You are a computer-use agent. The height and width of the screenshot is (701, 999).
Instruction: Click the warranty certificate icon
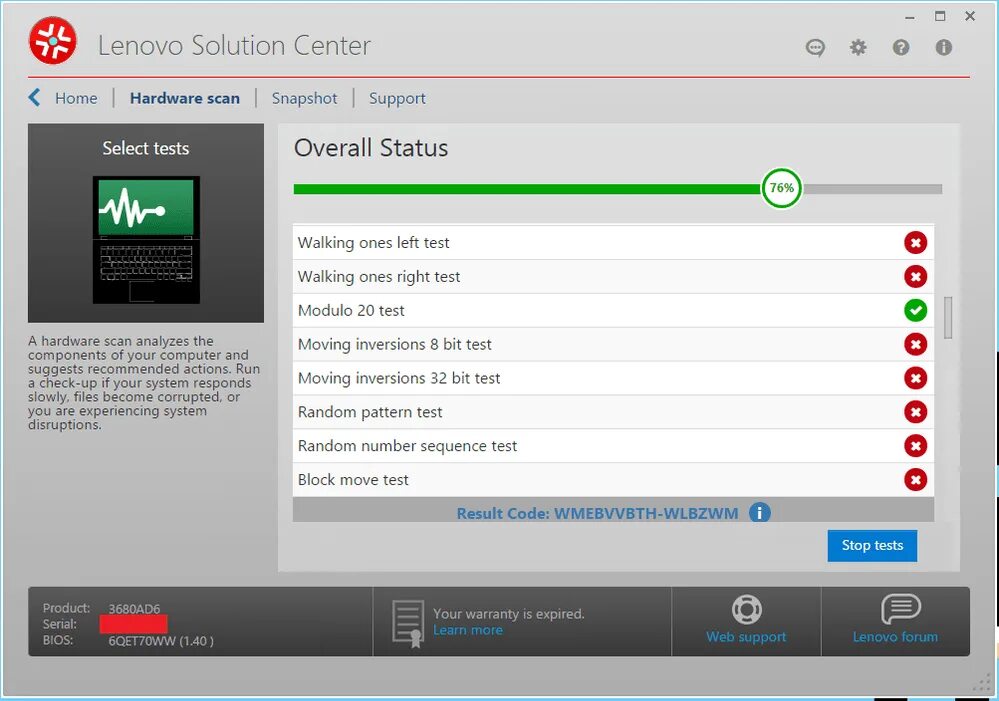tap(408, 623)
